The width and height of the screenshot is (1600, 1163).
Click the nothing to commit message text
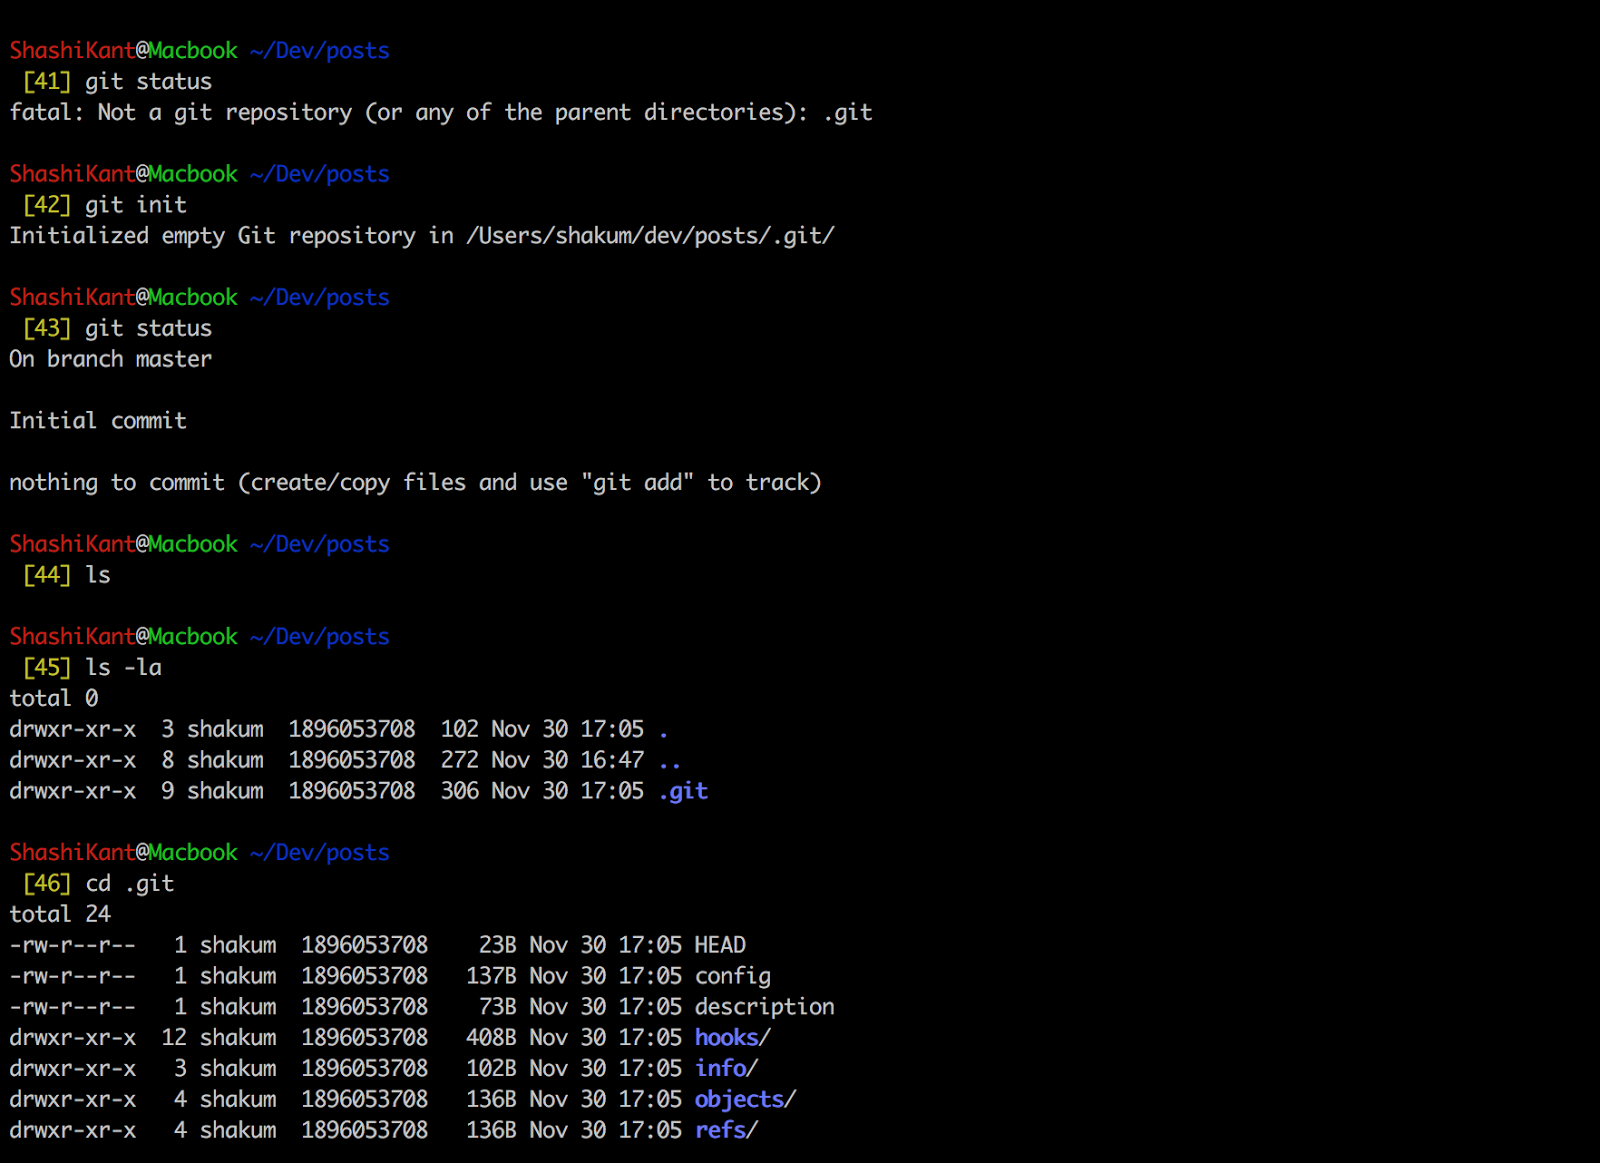(x=415, y=481)
